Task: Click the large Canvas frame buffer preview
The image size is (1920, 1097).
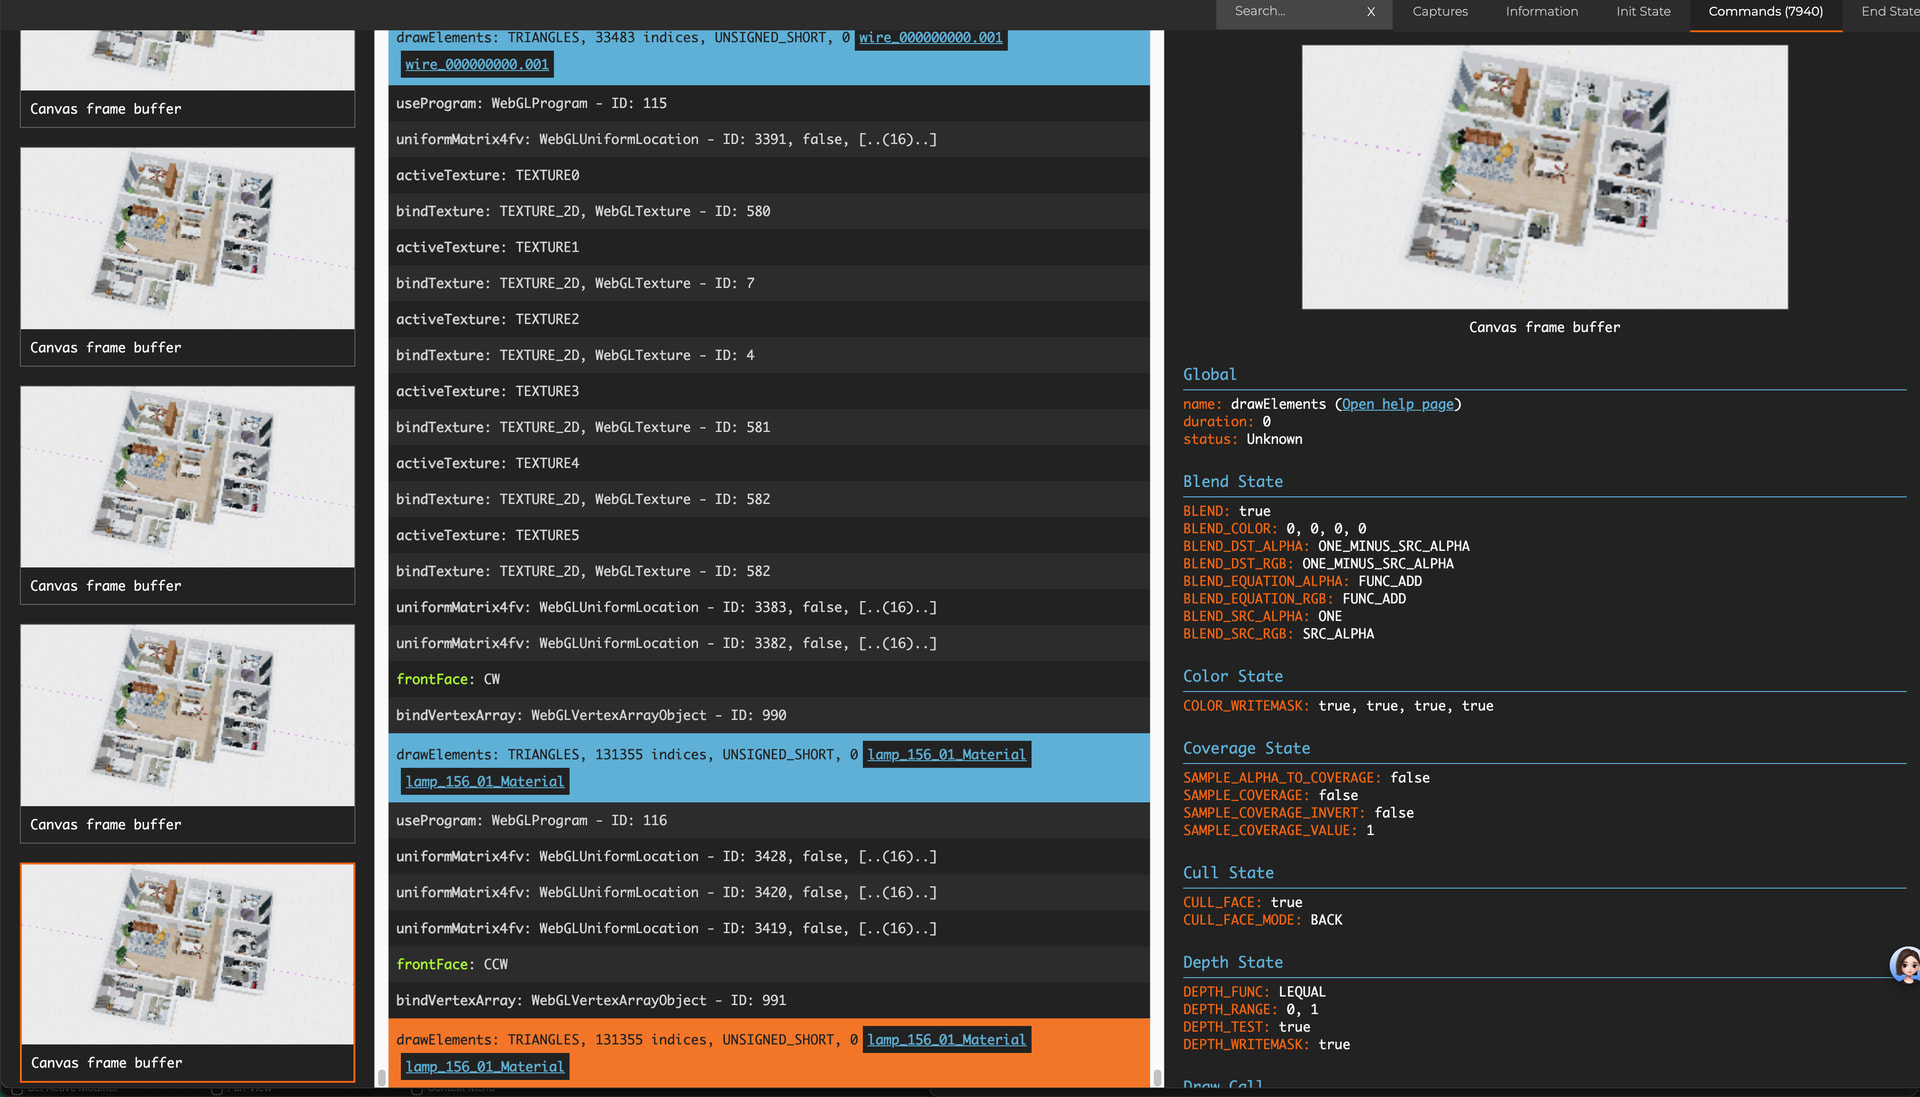Action: click(1544, 177)
